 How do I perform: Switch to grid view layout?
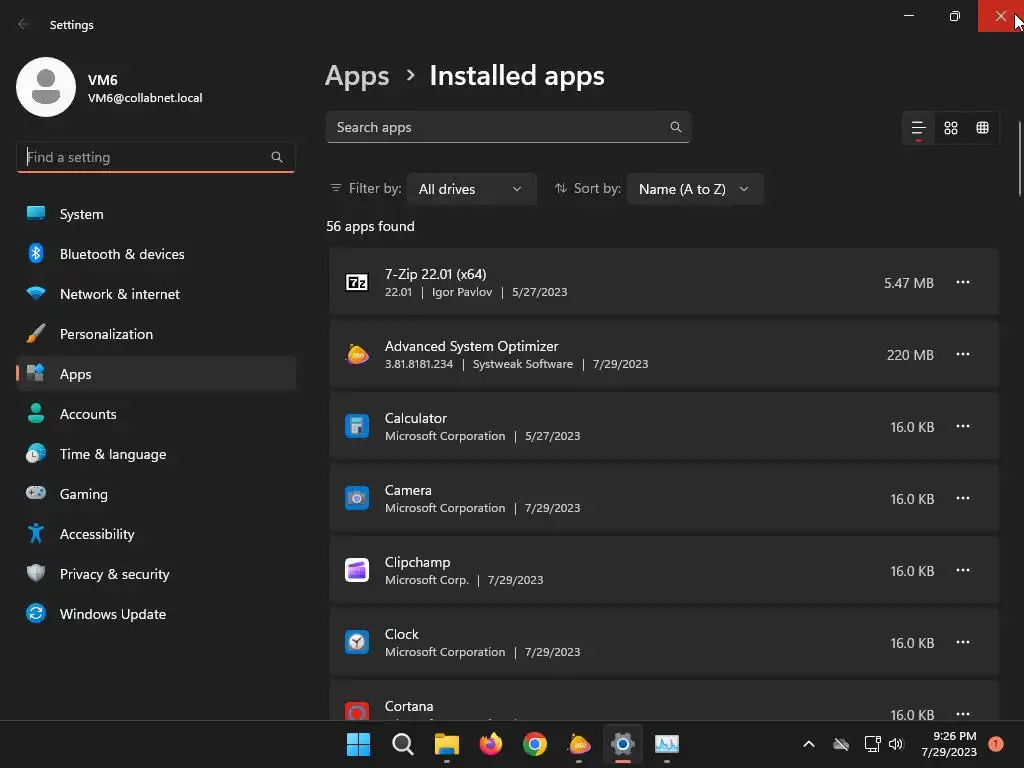(x=951, y=128)
